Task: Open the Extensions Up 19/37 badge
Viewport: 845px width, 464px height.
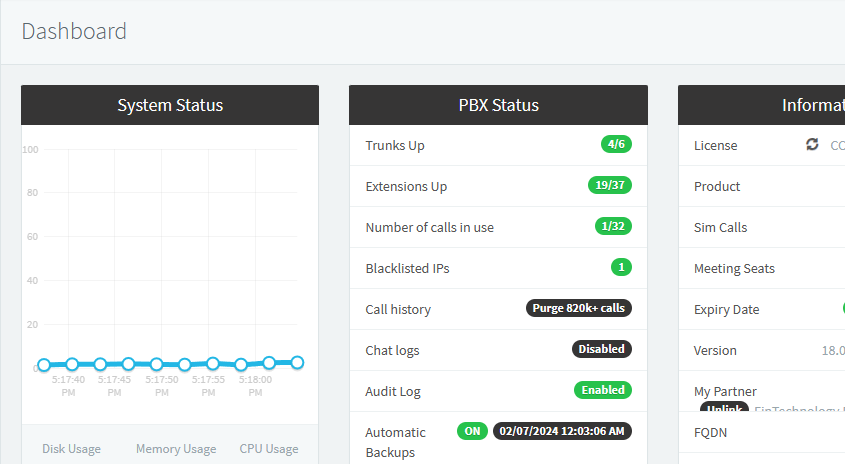Action: pyautogui.click(x=609, y=186)
